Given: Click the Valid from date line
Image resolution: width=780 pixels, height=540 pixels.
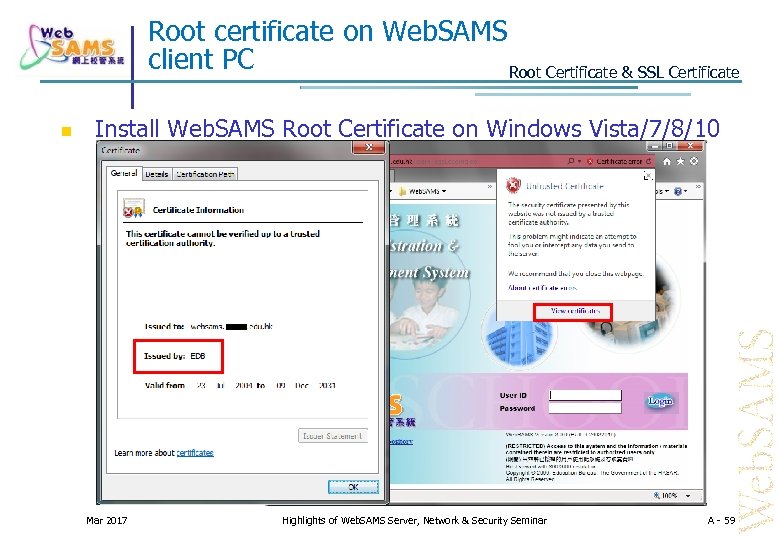Looking at the screenshot, I should pyautogui.click(x=240, y=385).
